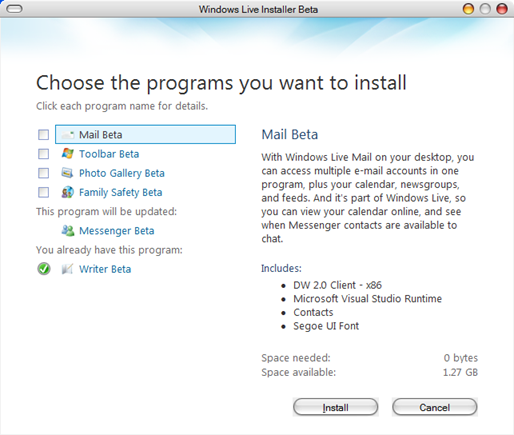
Task: Click the green checkmark beside Writer Beta
Action: [44, 269]
